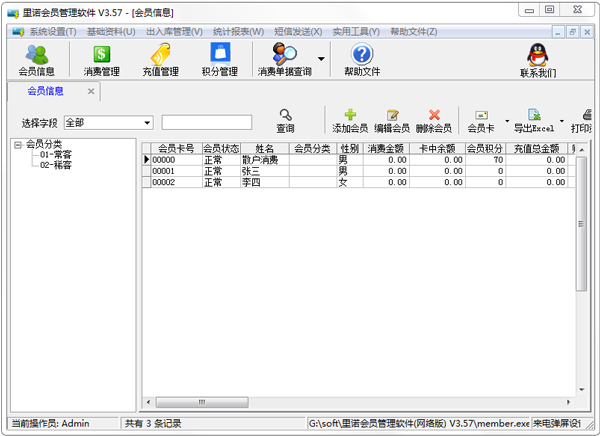Sort by 会员积分 column header

[x=485, y=149]
